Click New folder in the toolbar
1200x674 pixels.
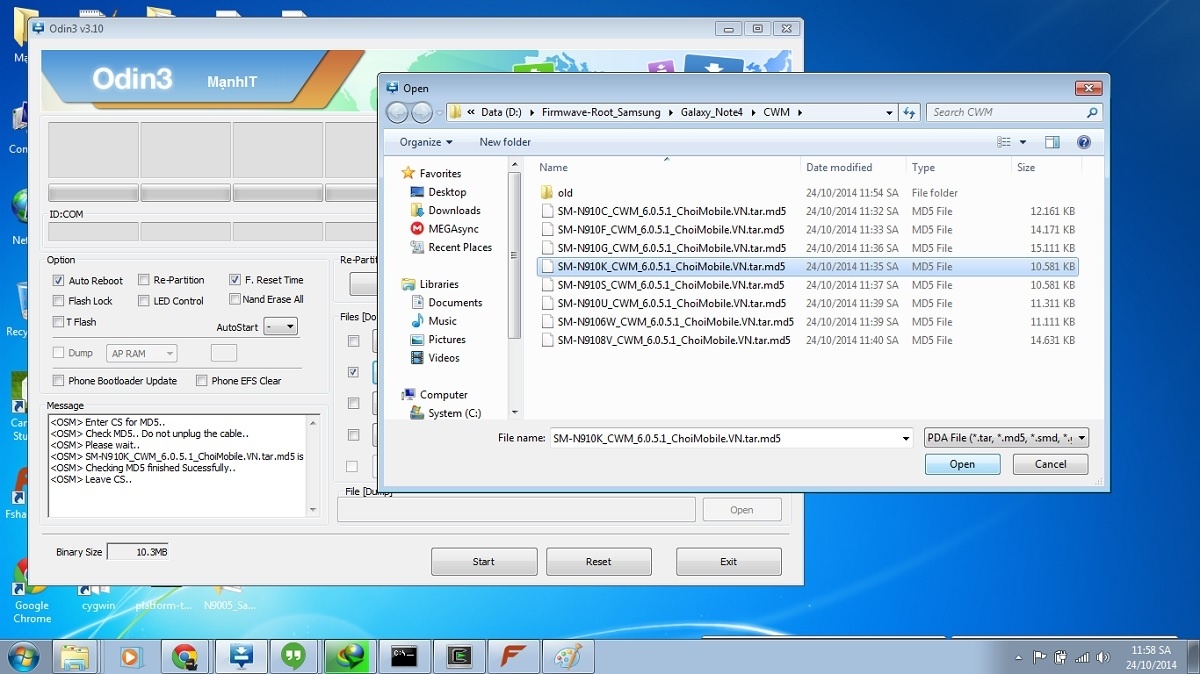505,142
